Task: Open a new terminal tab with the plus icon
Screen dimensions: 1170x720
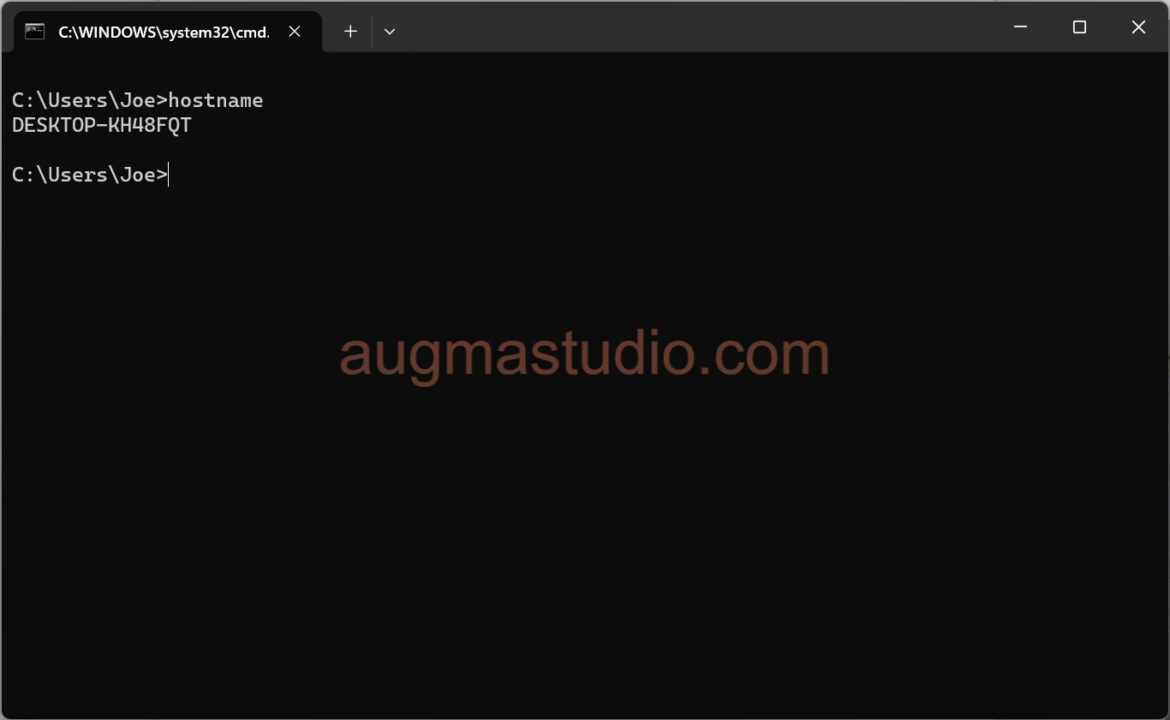Action: [350, 31]
